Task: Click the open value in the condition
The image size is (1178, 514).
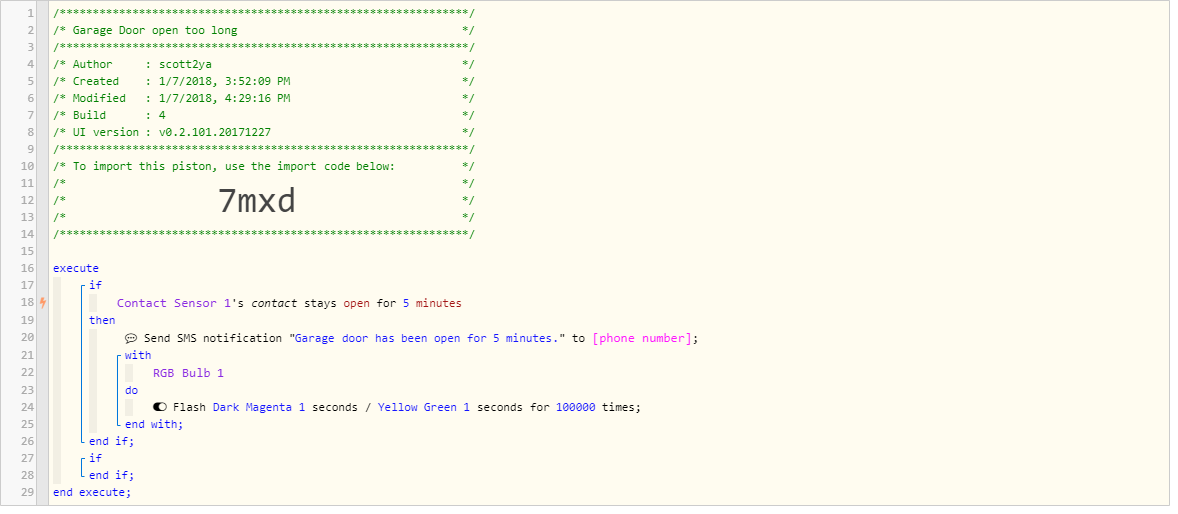Action: tap(357, 303)
